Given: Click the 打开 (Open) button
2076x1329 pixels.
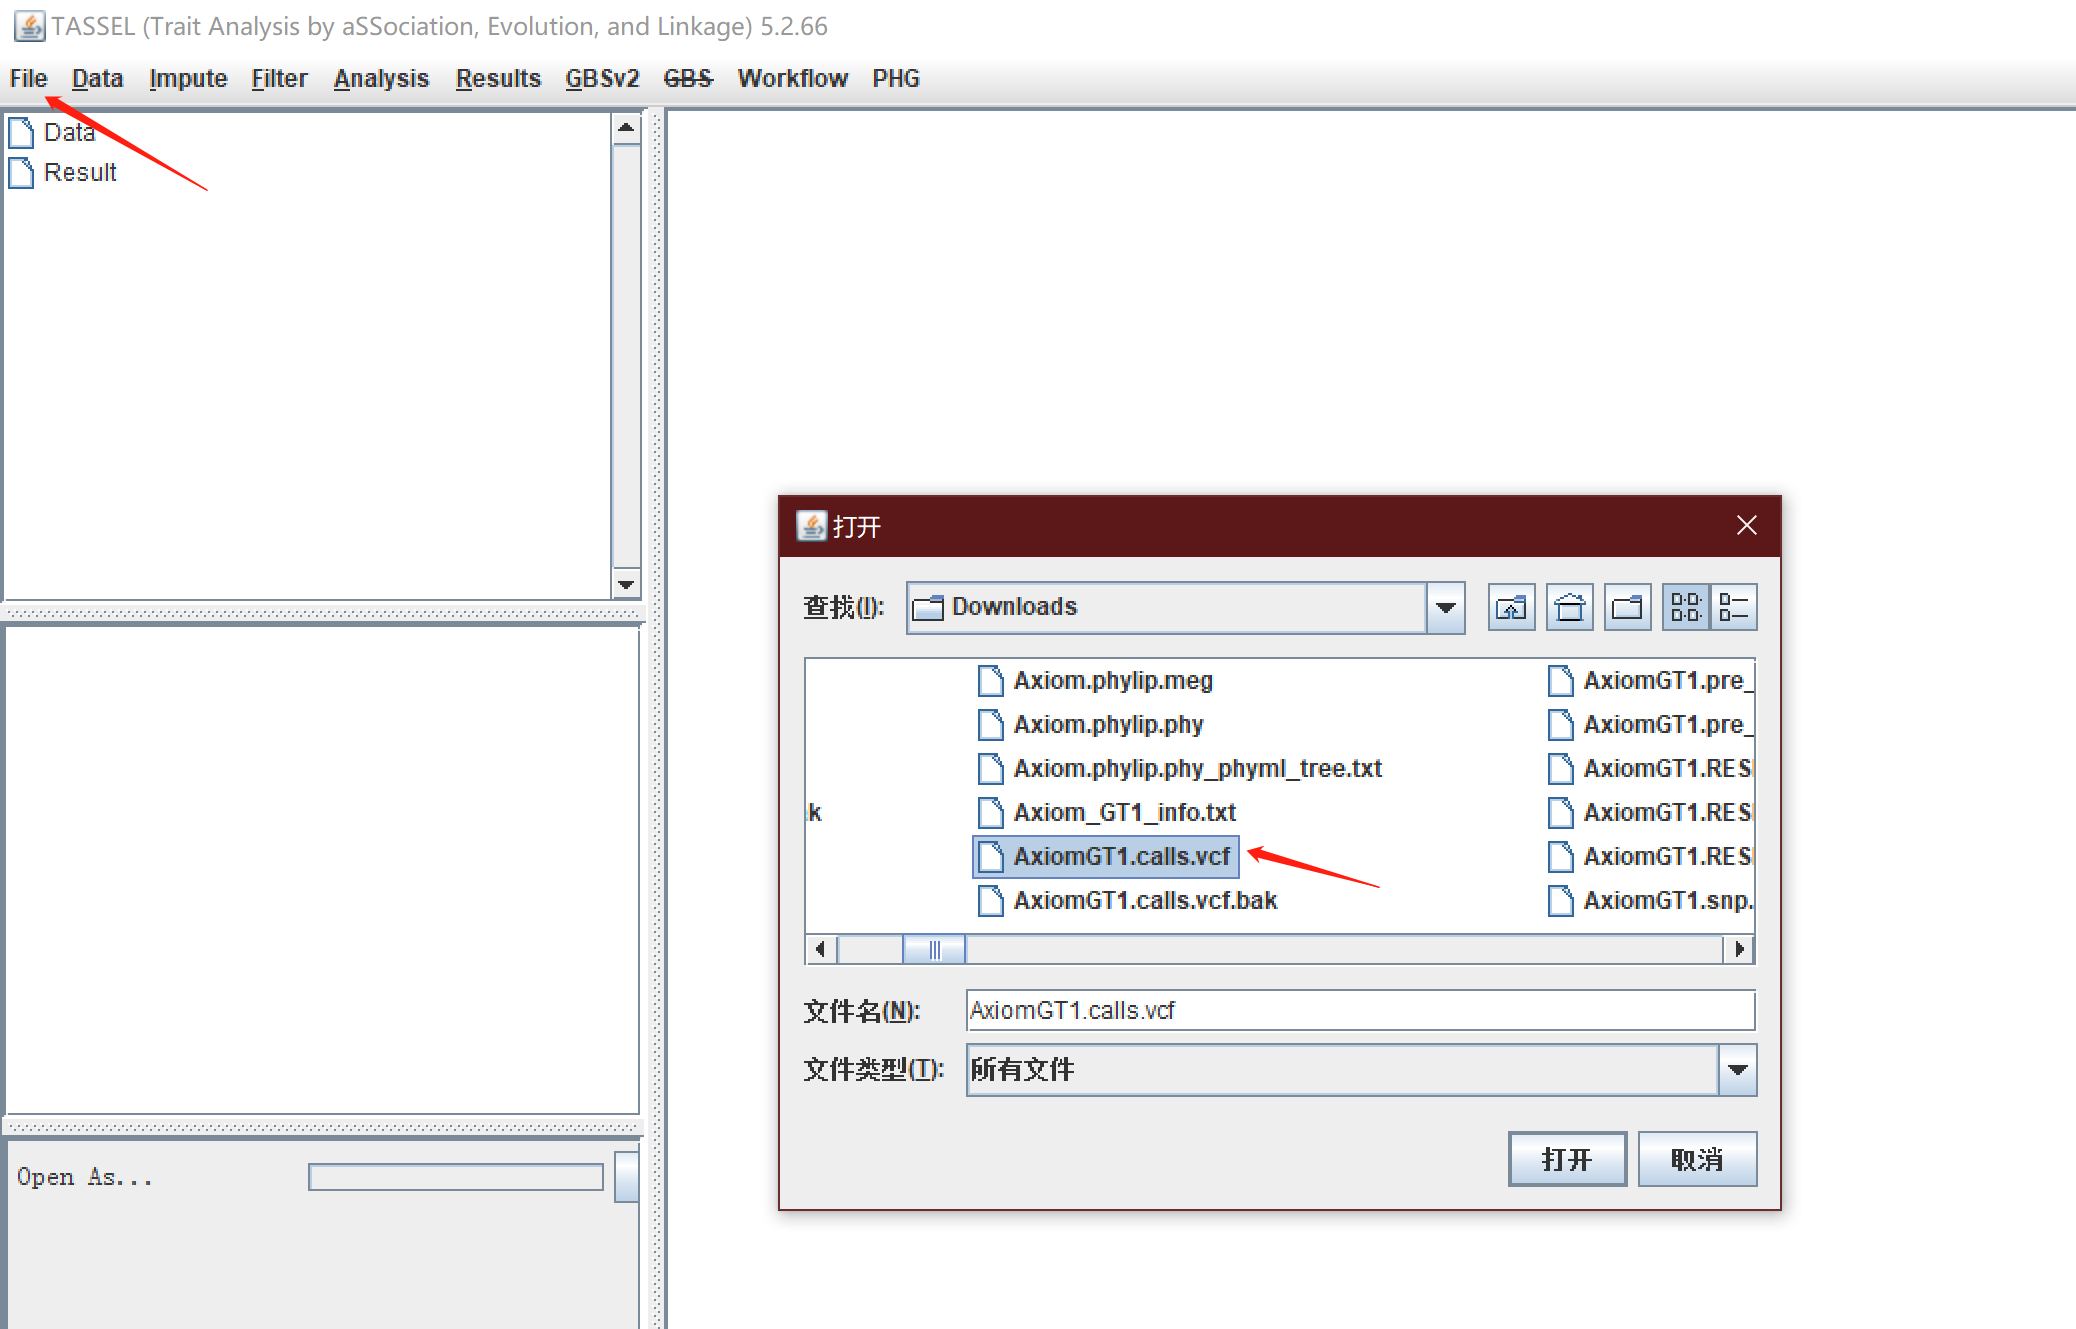Looking at the screenshot, I should tap(1567, 1159).
